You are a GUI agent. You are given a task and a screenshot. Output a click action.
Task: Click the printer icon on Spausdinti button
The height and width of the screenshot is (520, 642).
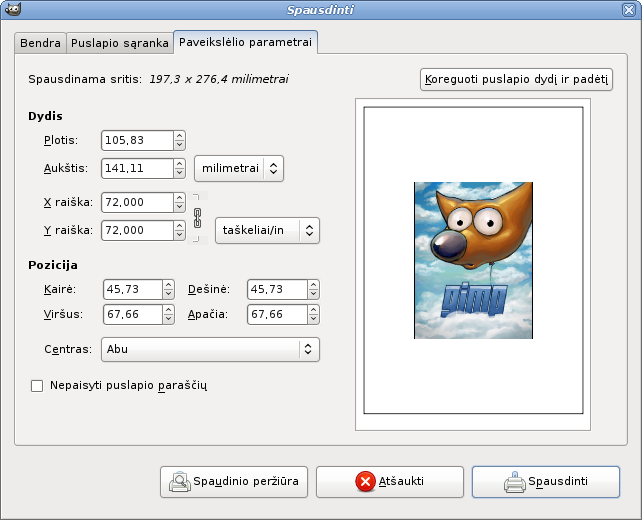tap(515, 482)
